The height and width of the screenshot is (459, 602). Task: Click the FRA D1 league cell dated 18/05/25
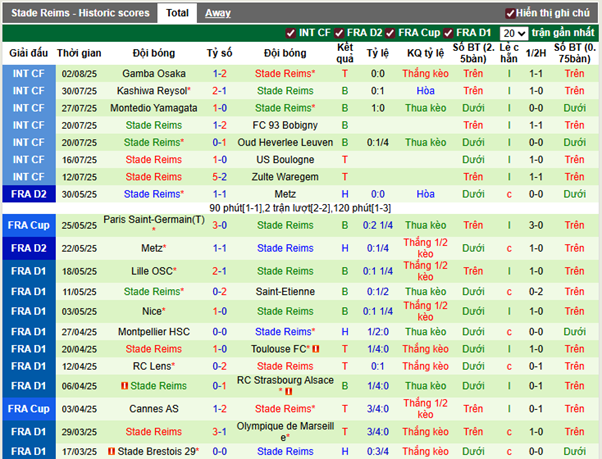(x=29, y=271)
